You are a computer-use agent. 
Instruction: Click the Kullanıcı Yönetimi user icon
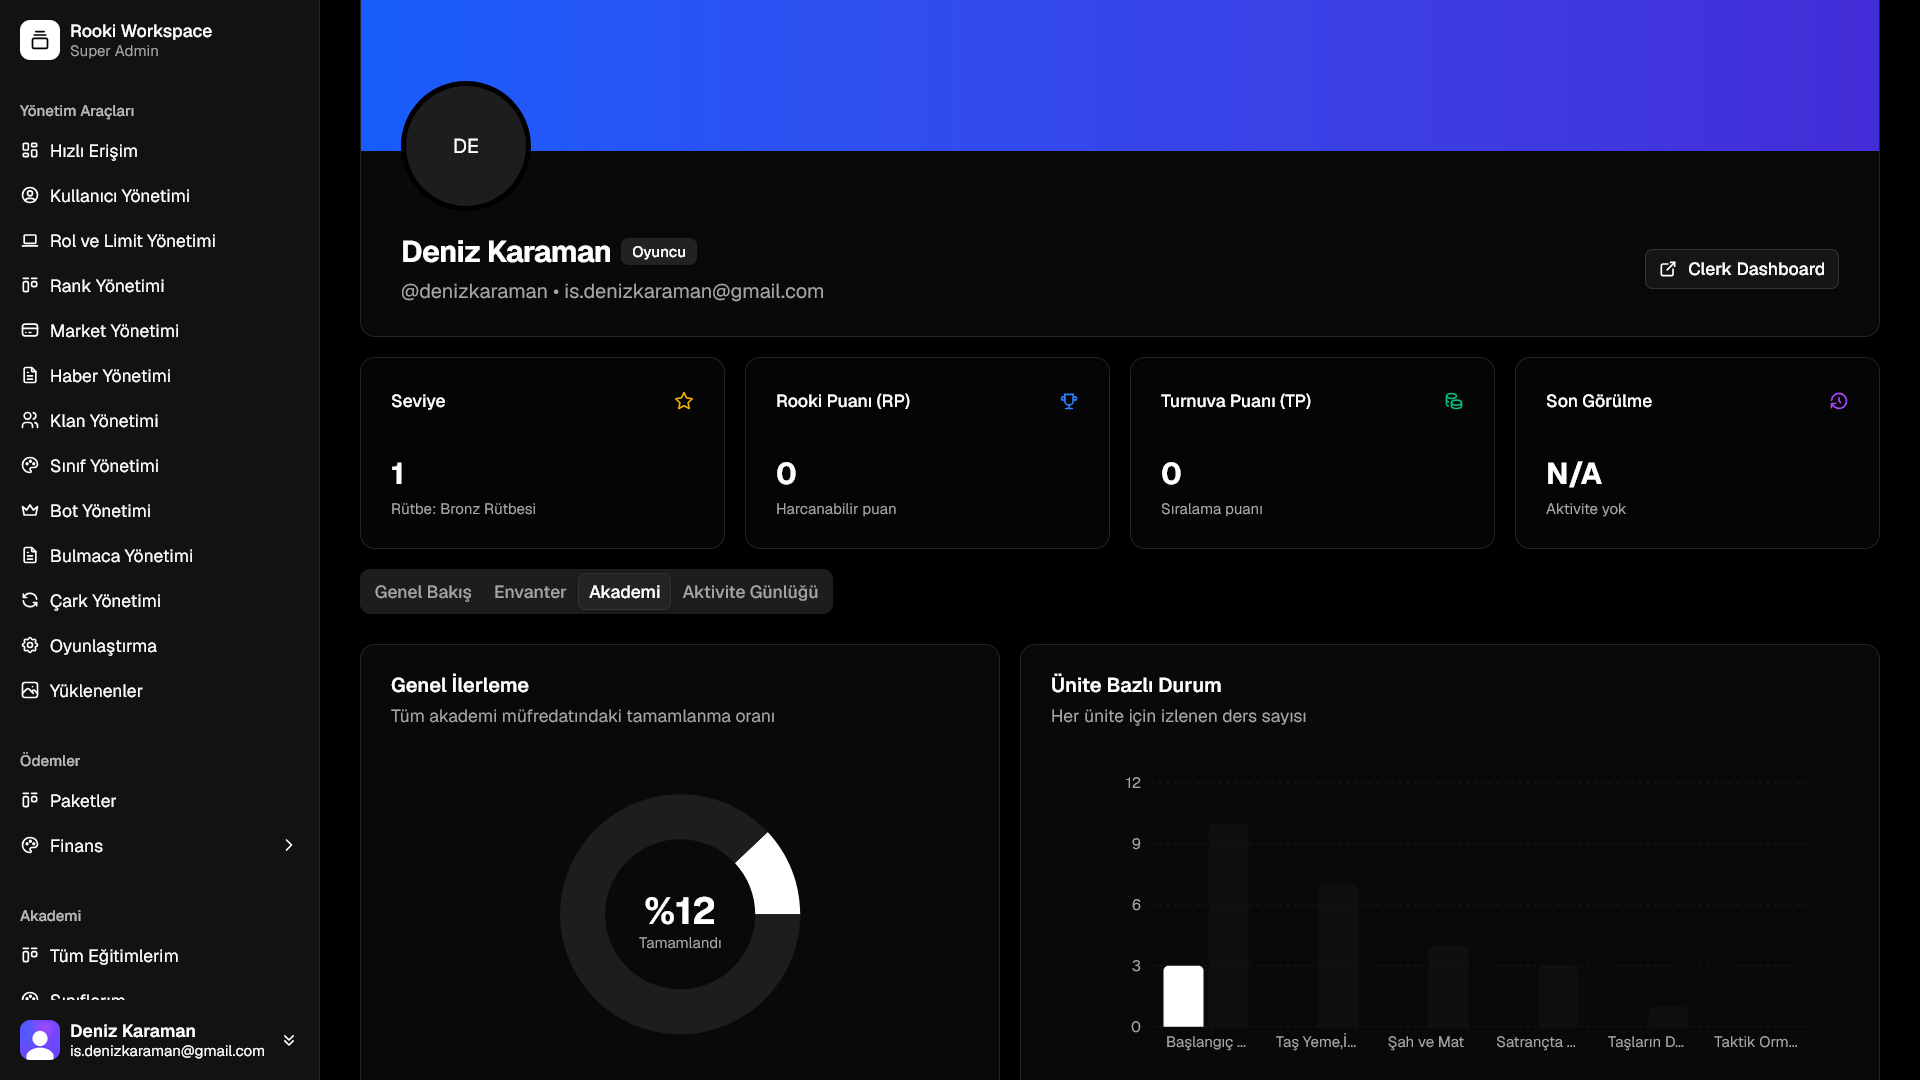tap(30, 195)
